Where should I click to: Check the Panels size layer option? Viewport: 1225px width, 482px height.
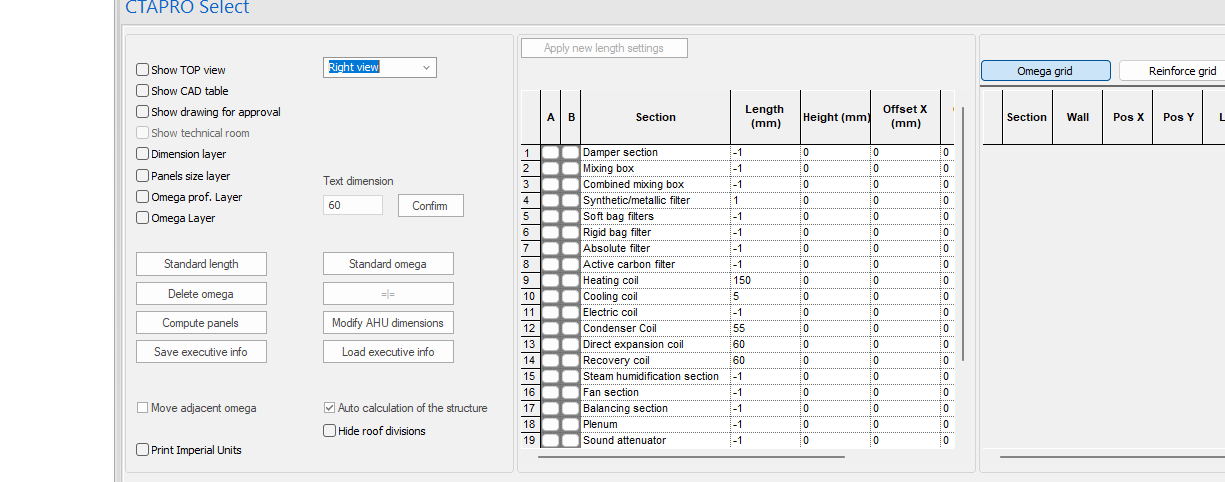click(143, 176)
